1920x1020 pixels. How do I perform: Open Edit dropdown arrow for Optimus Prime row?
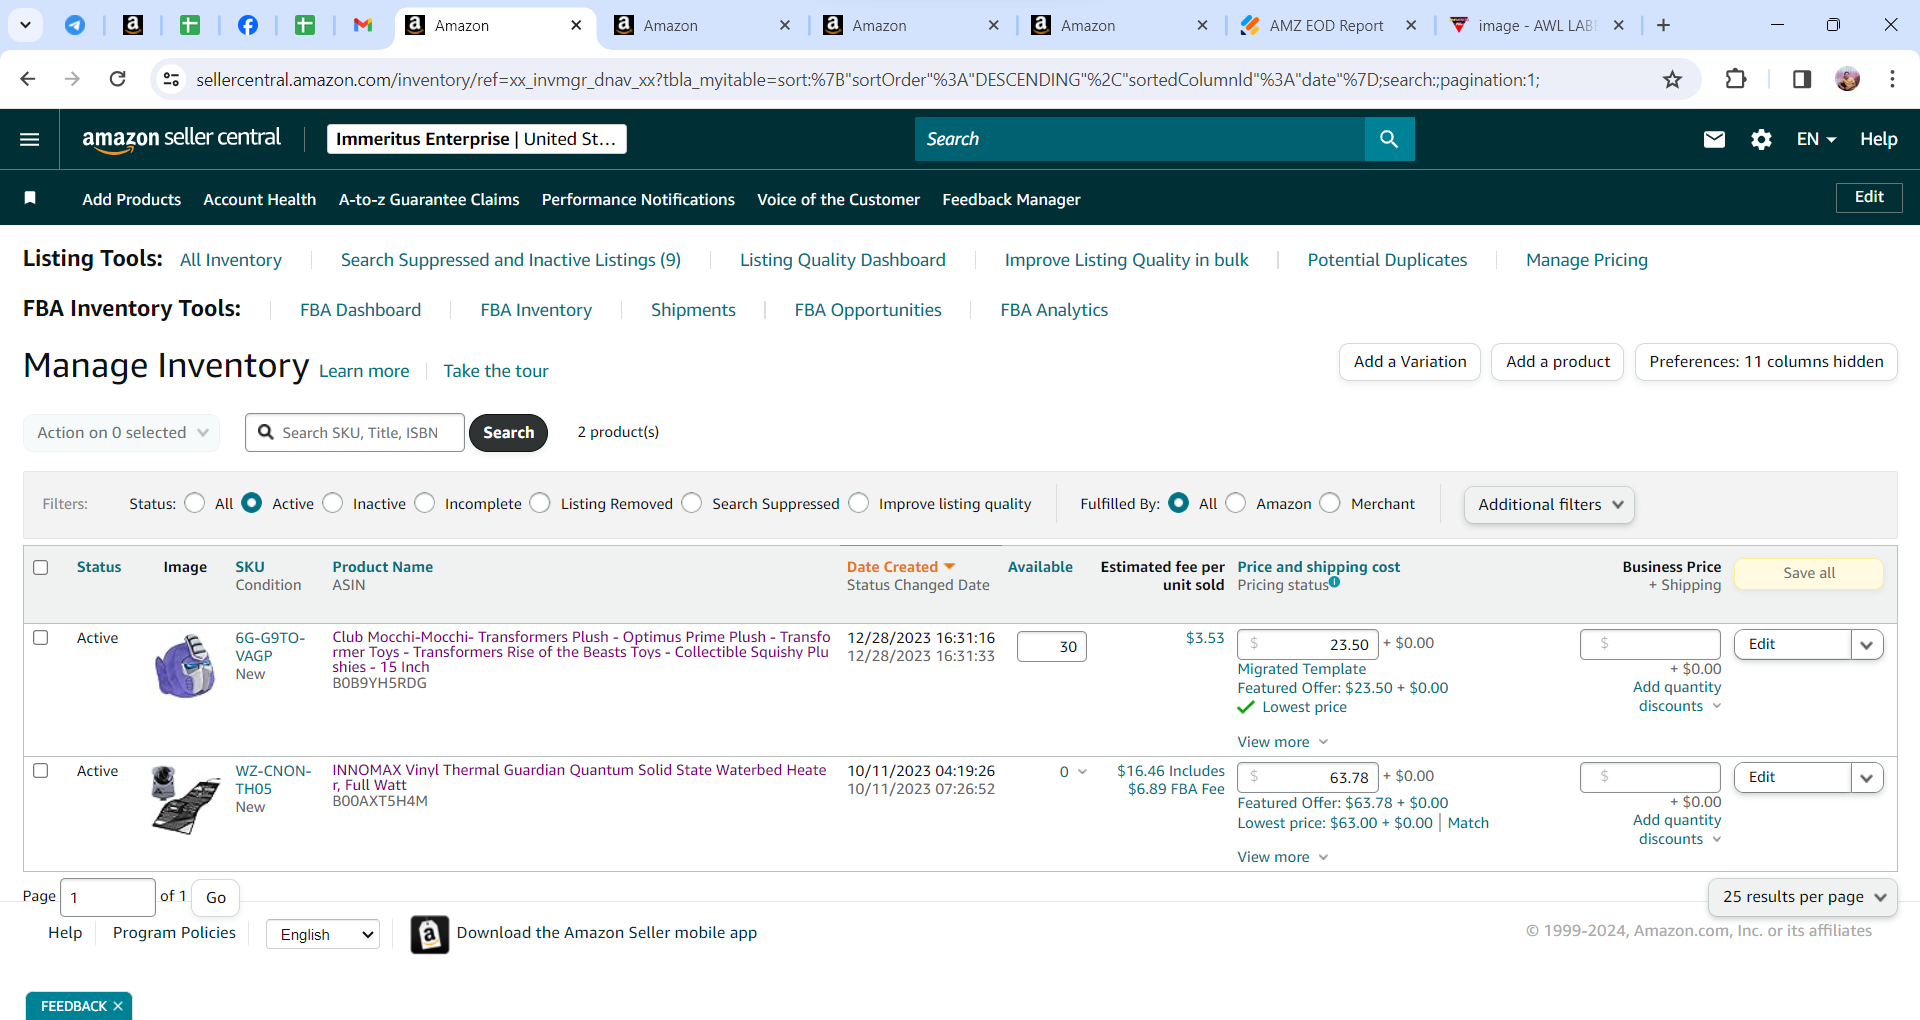point(1867,645)
